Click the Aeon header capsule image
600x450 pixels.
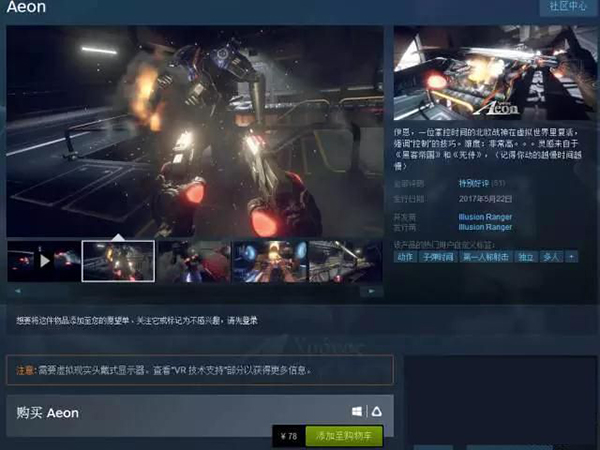[x=495, y=73]
